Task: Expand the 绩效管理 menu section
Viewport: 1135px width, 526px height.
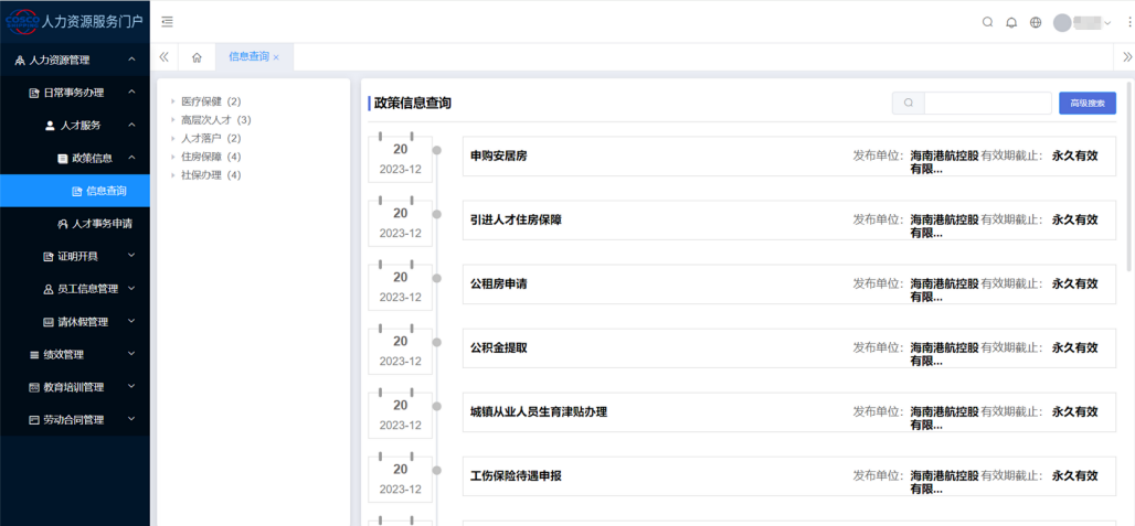Action: pos(75,354)
